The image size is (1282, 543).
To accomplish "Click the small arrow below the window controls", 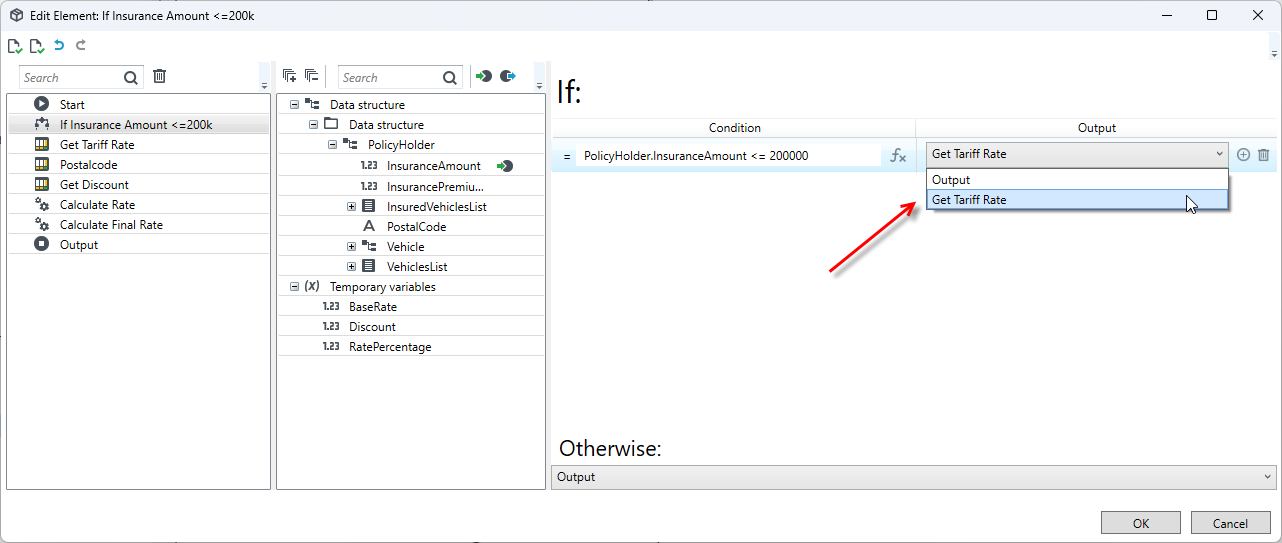I will click(1274, 53).
